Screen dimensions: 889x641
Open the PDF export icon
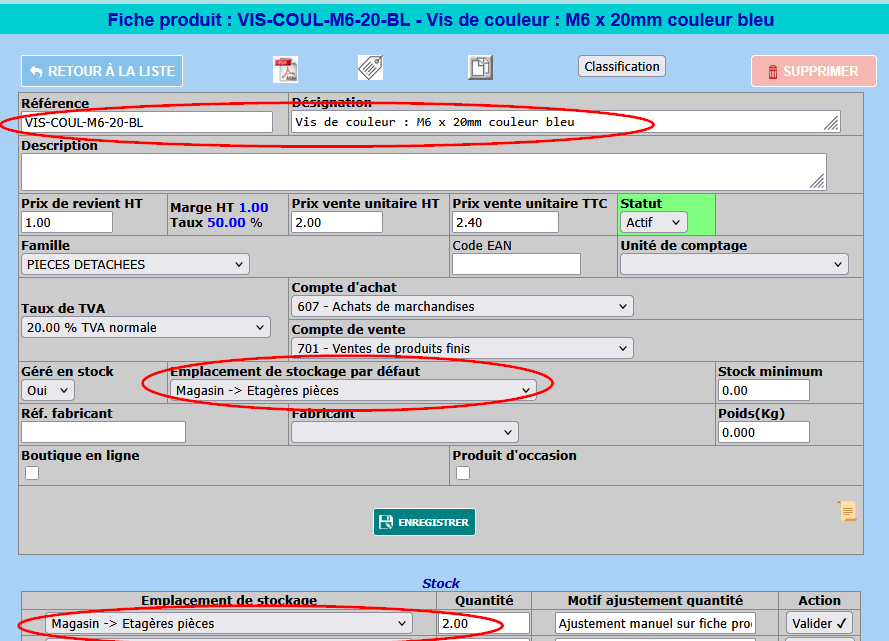285,70
